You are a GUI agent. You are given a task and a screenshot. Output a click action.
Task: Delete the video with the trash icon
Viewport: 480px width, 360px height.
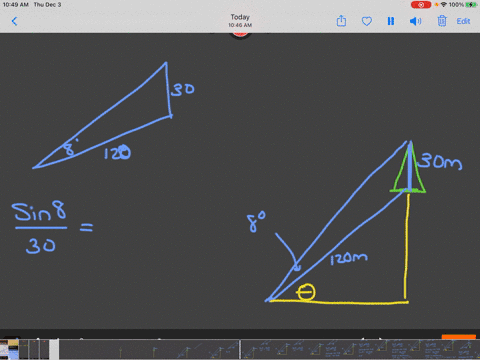tap(442, 21)
